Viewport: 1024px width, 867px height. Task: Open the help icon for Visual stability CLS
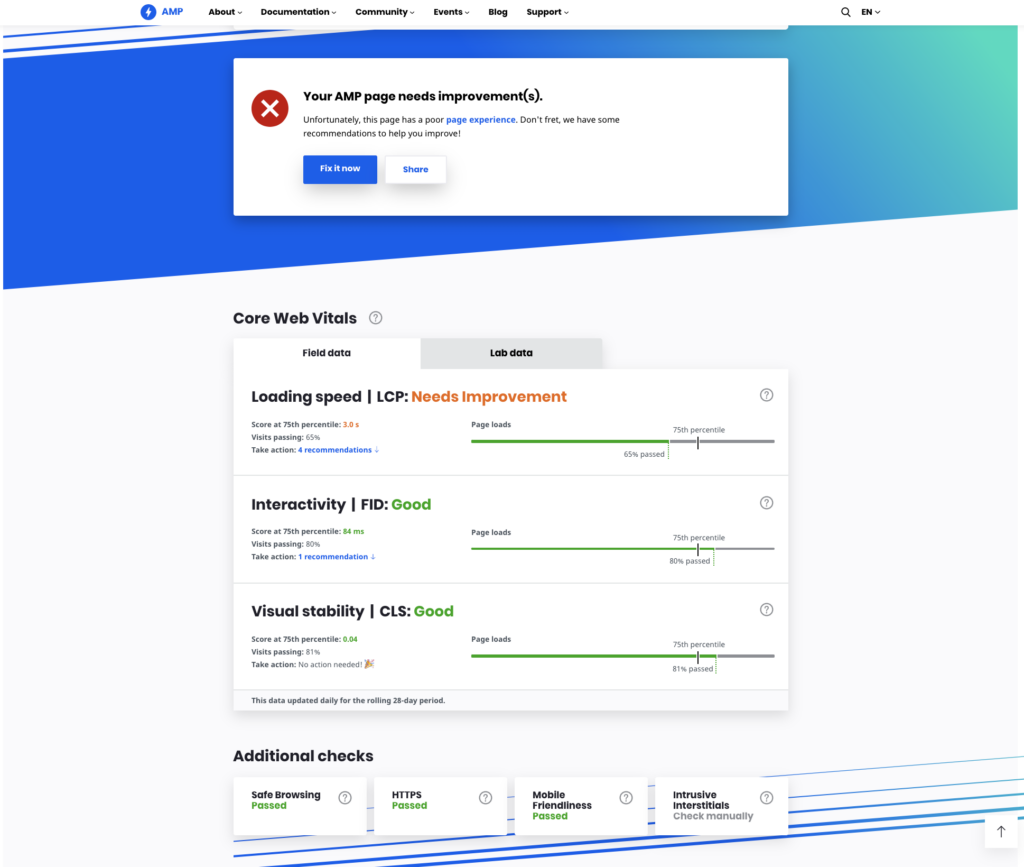tap(767, 610)
